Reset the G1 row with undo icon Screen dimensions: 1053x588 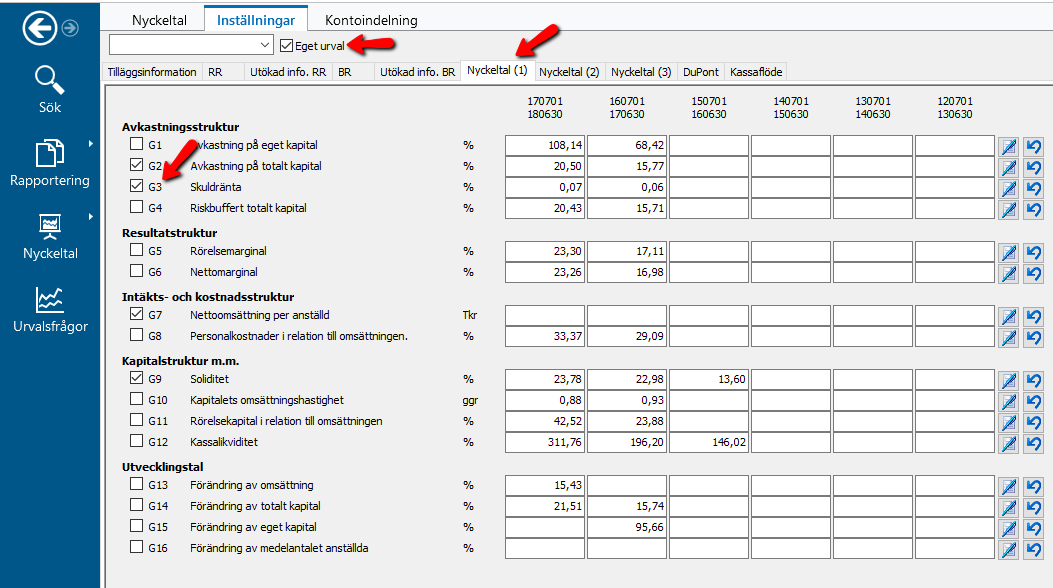coord(1034,146)
